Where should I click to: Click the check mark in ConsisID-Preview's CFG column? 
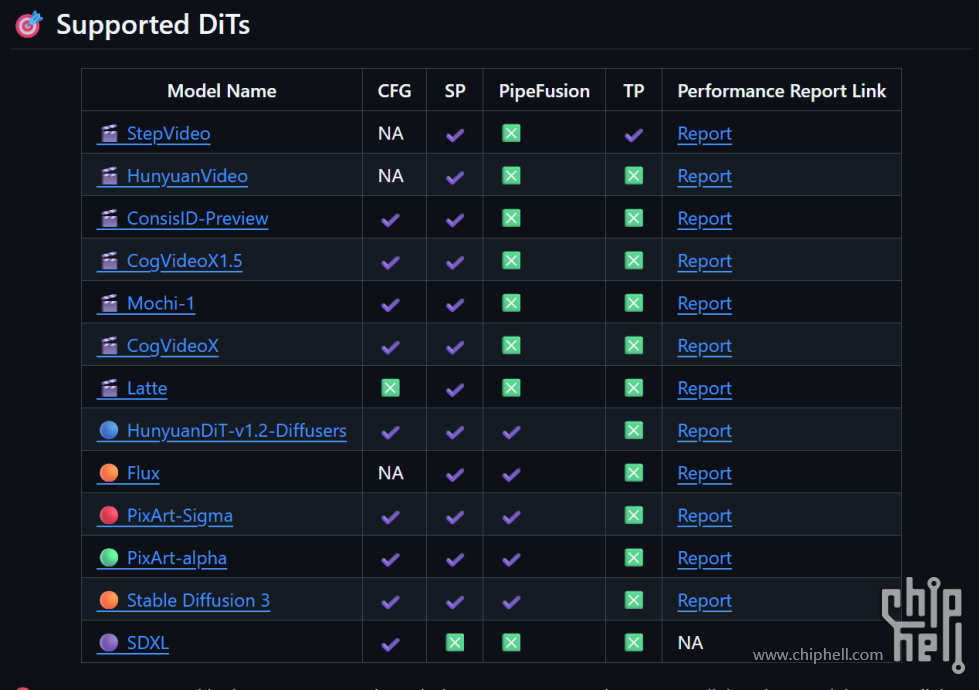[x=390, y=220]
